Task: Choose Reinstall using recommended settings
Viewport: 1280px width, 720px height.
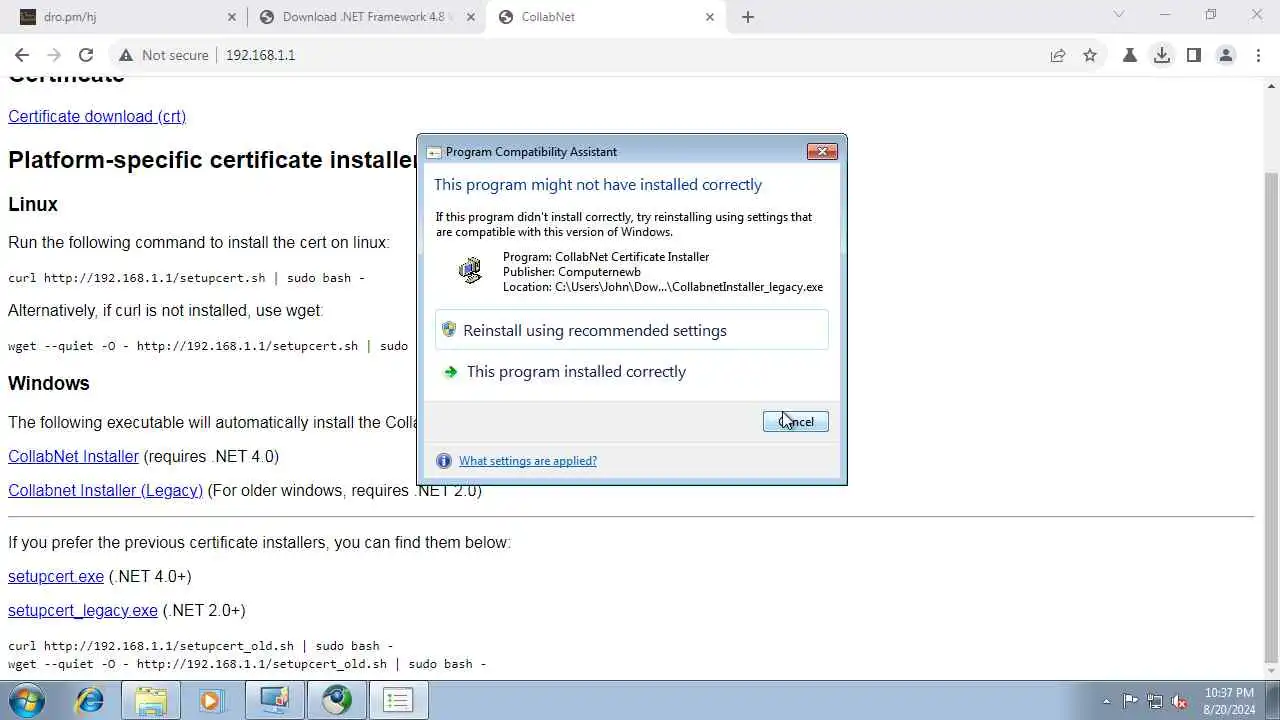Action: [x=632, y=330]
